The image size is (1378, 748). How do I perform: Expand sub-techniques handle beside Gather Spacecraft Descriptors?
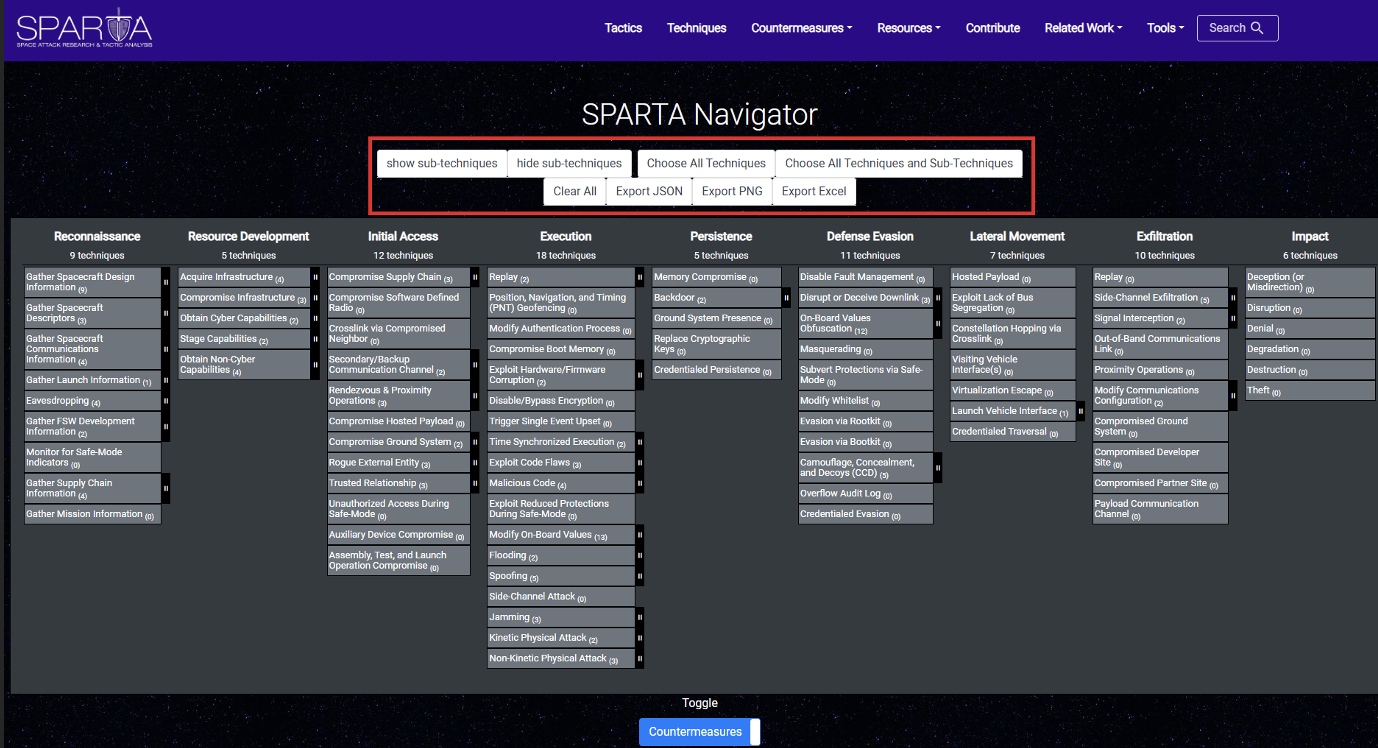(x=166, y=313)
